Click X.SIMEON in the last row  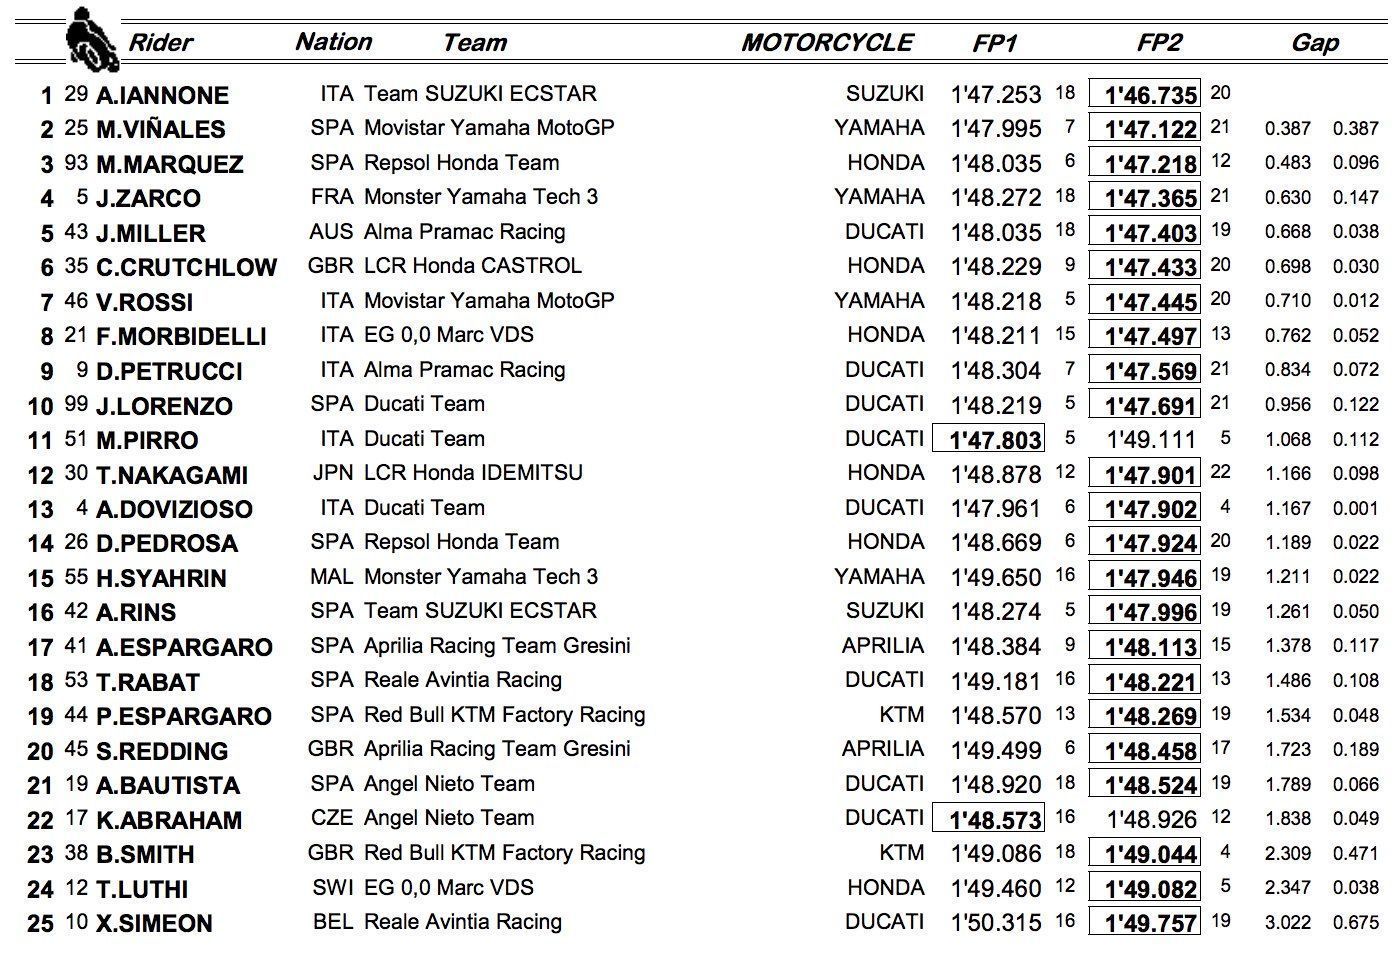(154, 924)
